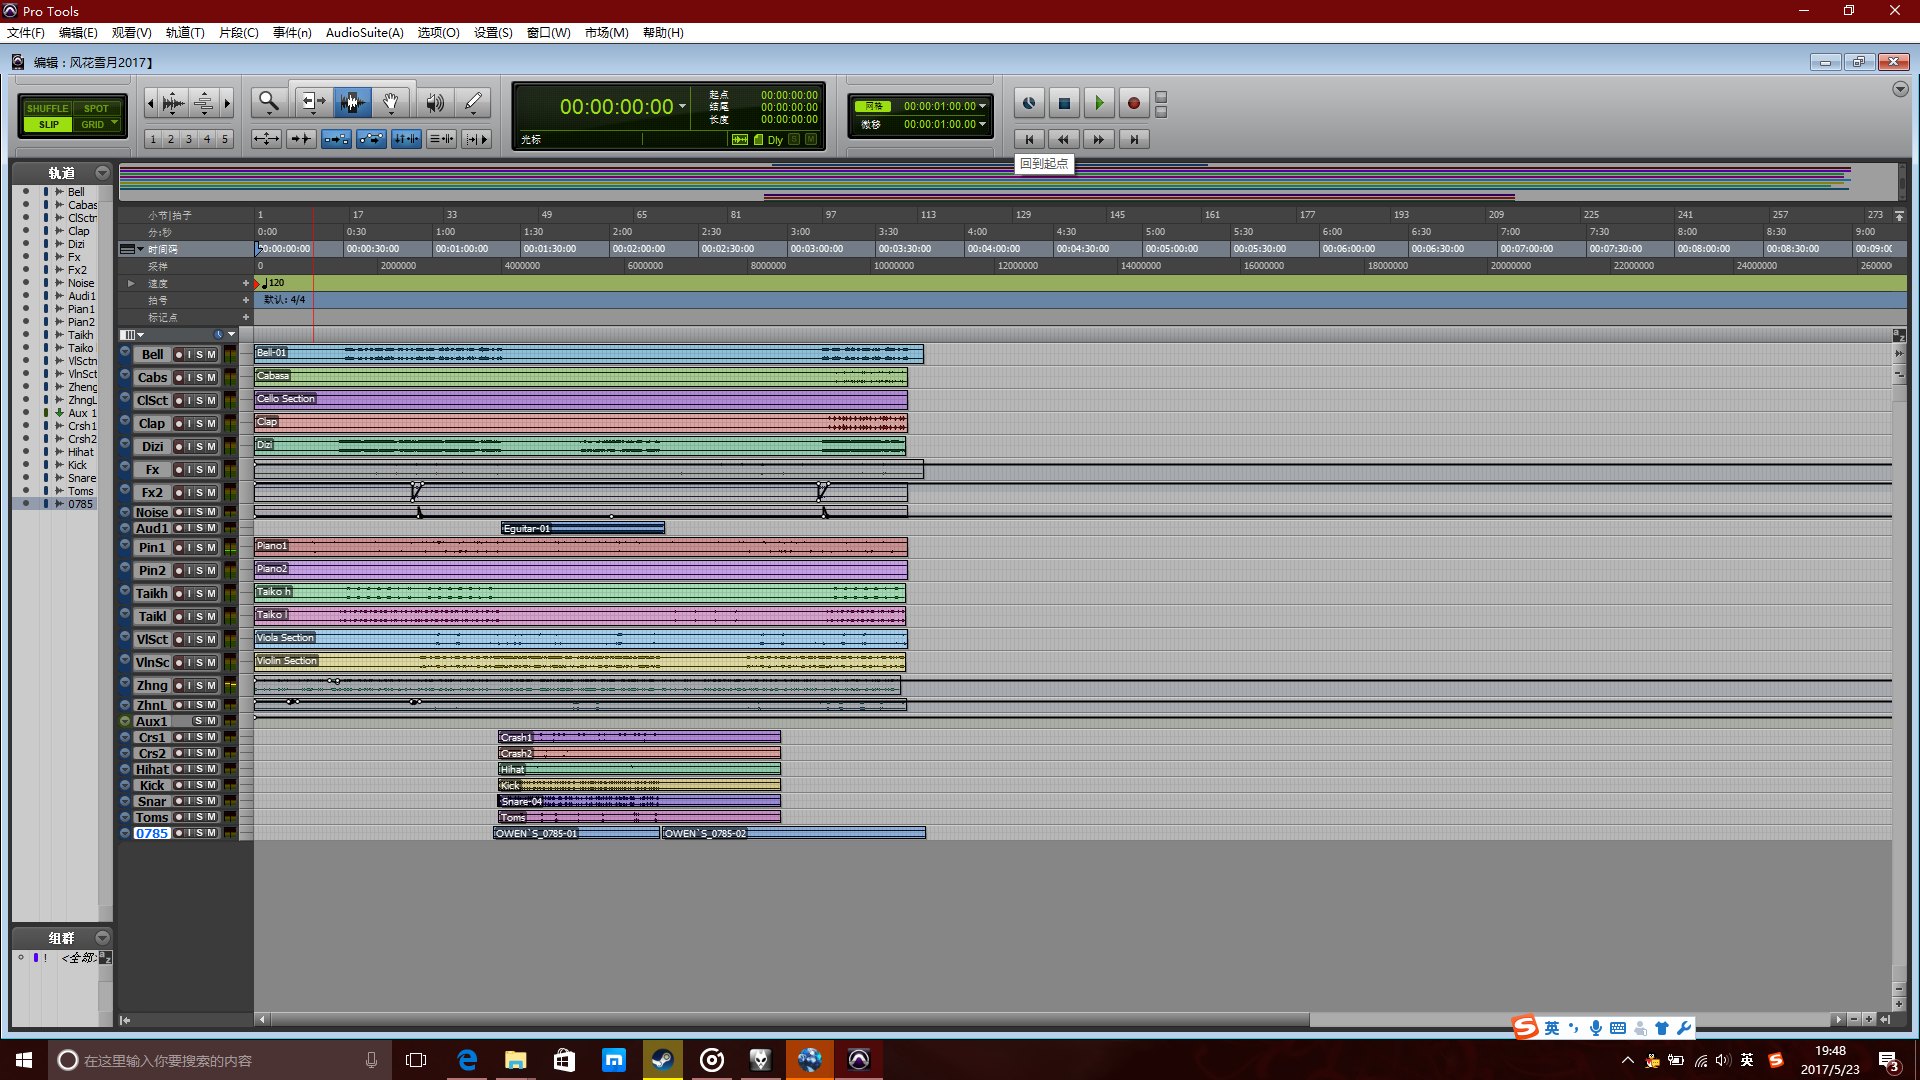Click the Fast Forward transport button

pos(1099,139)
